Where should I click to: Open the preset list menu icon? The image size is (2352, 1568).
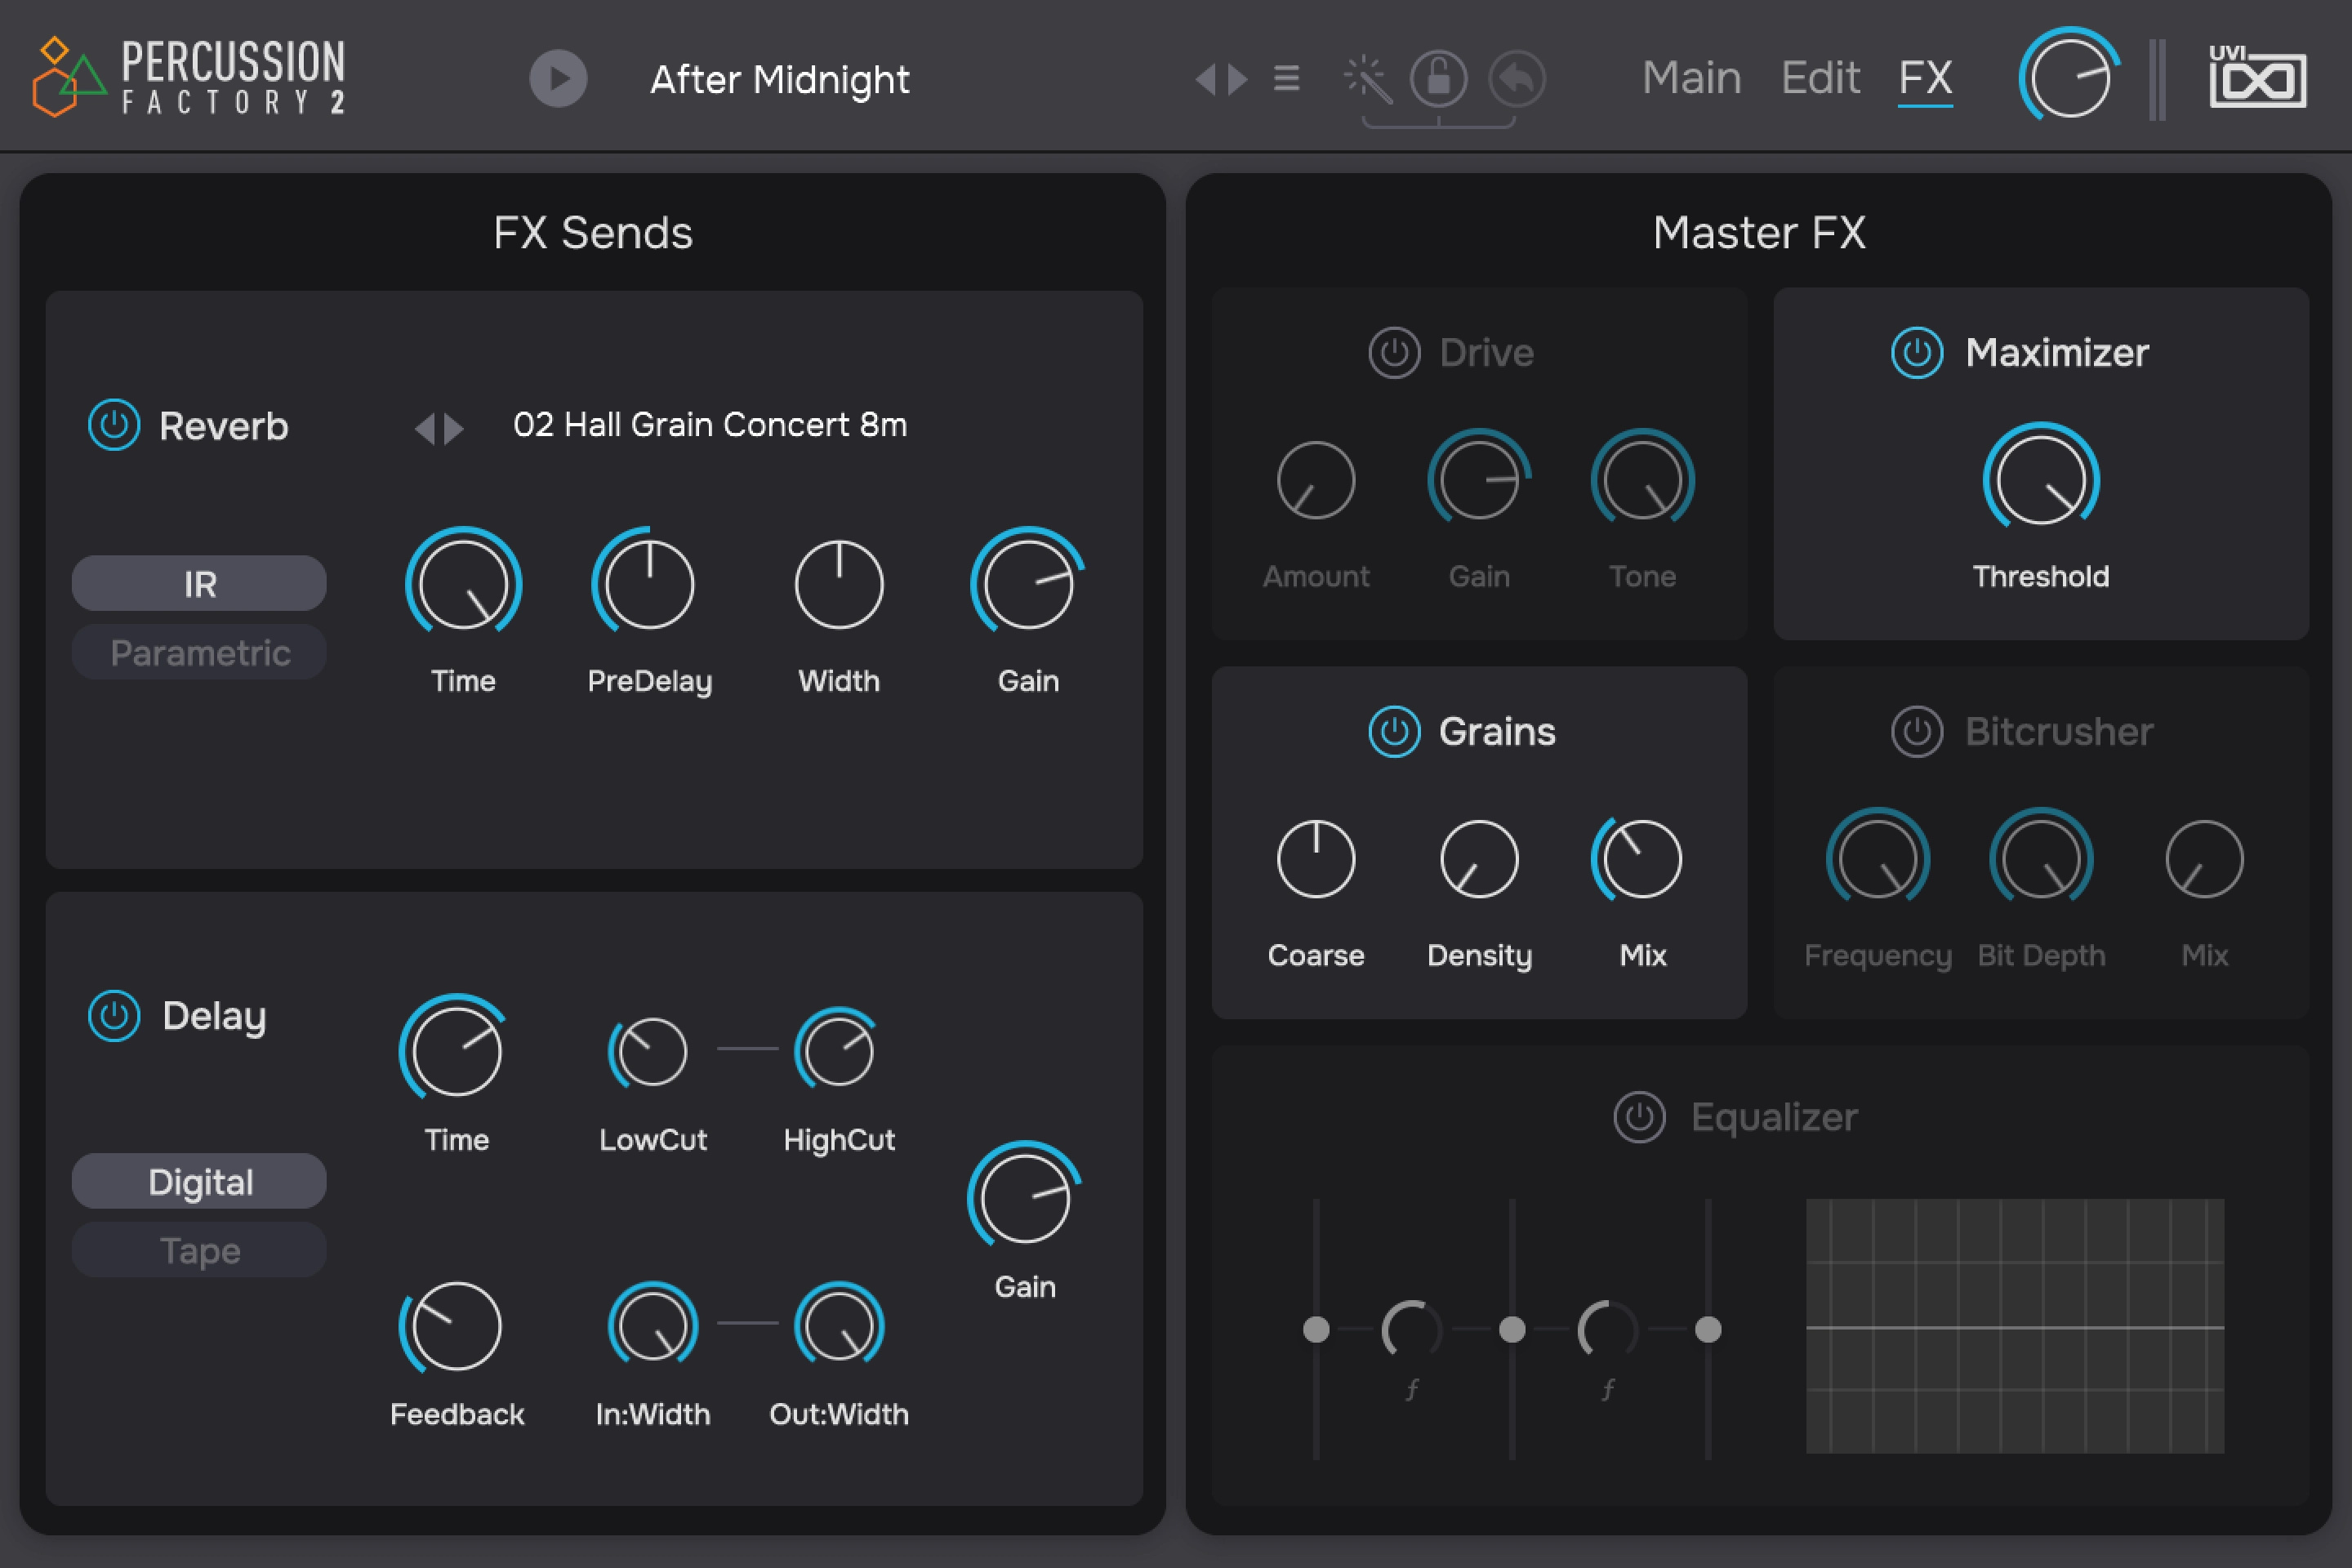click(x=1287, y=78)
